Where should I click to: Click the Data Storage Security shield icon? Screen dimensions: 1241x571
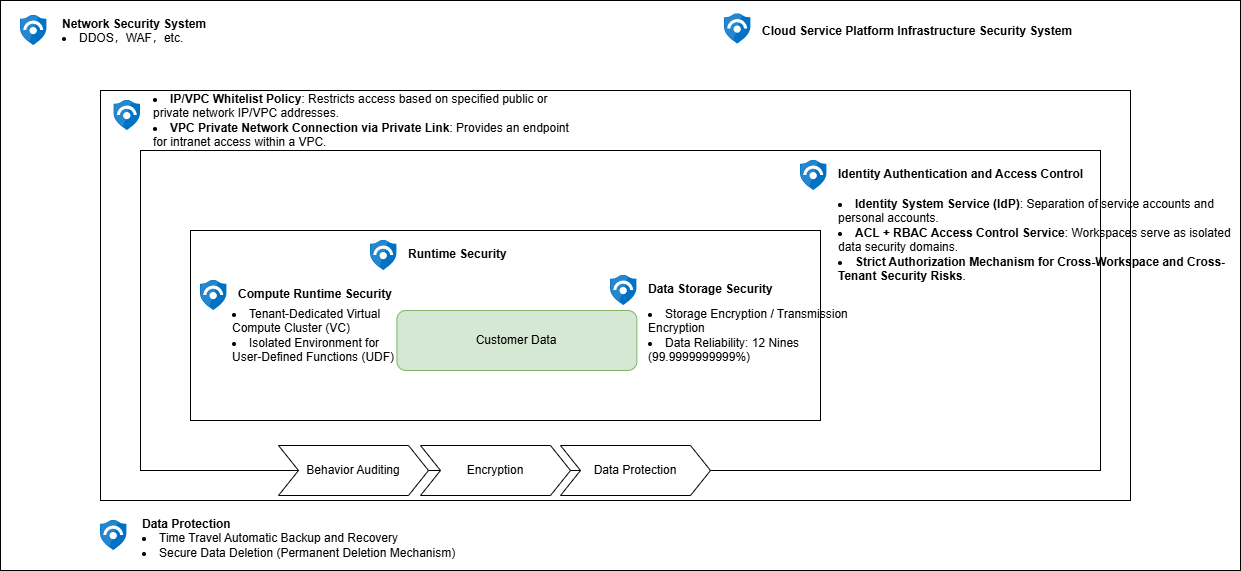coord(623,290)
